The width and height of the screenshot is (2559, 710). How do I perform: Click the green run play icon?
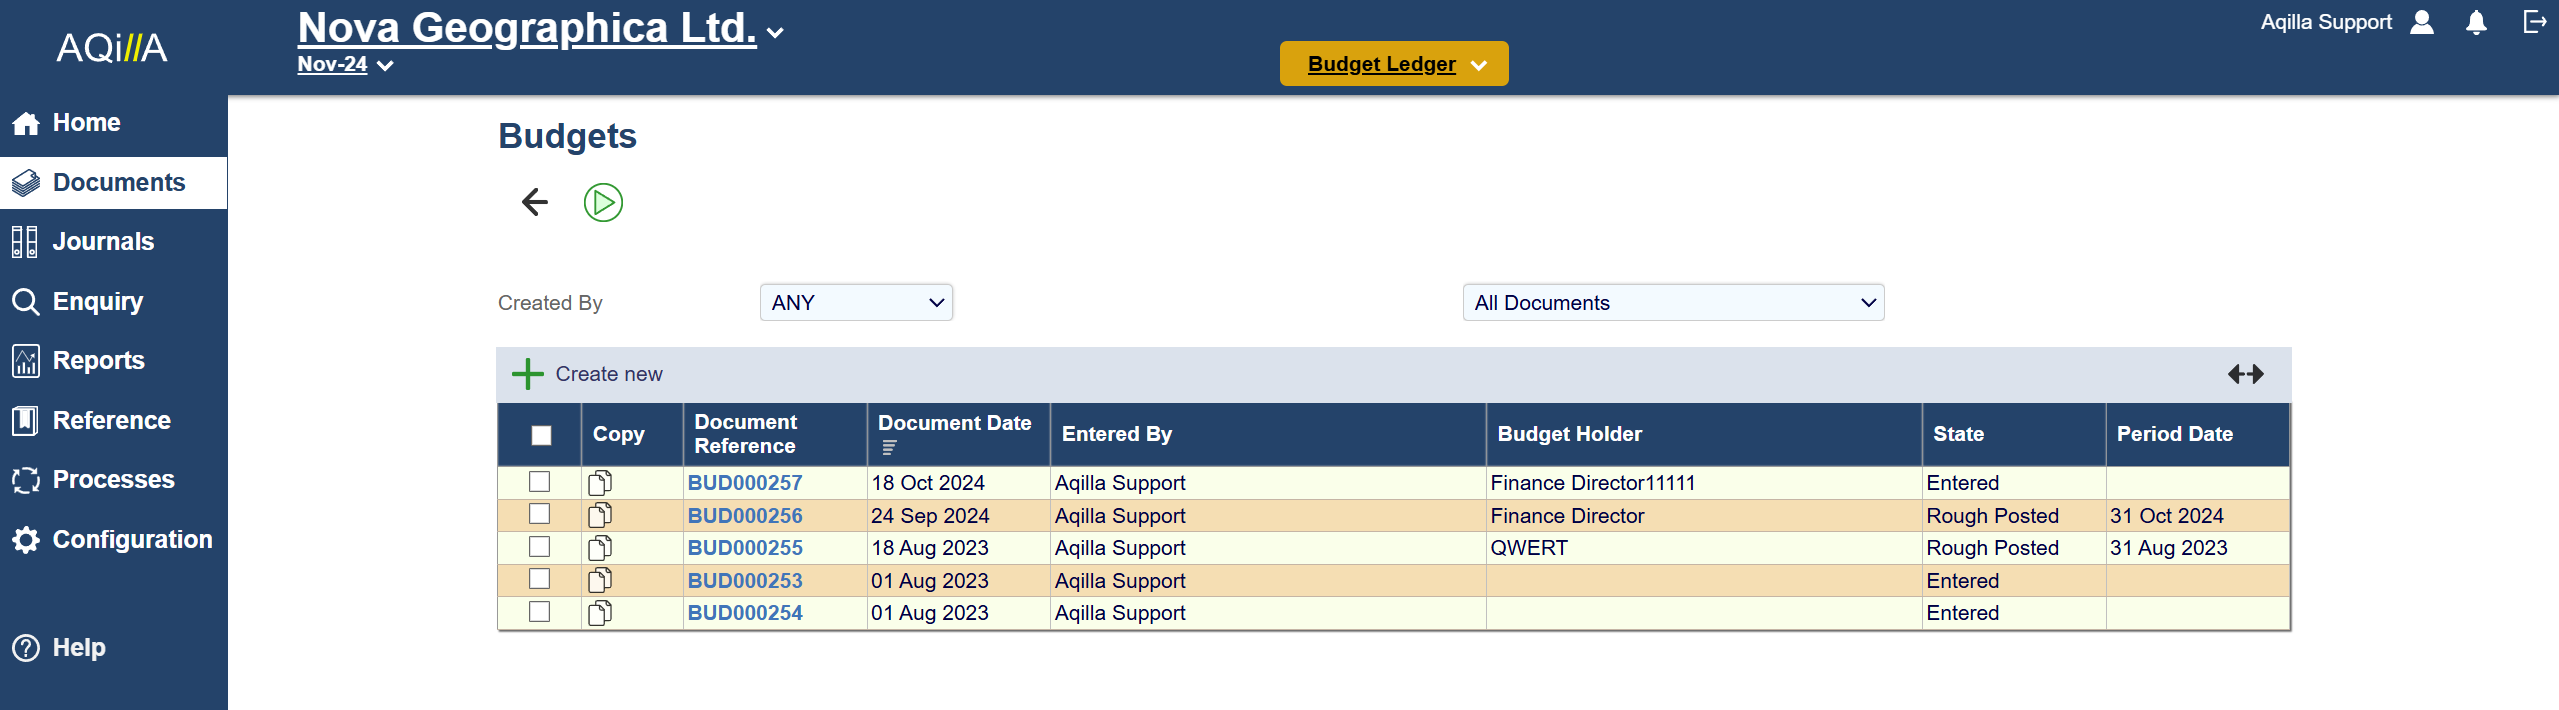pos(603,202)
